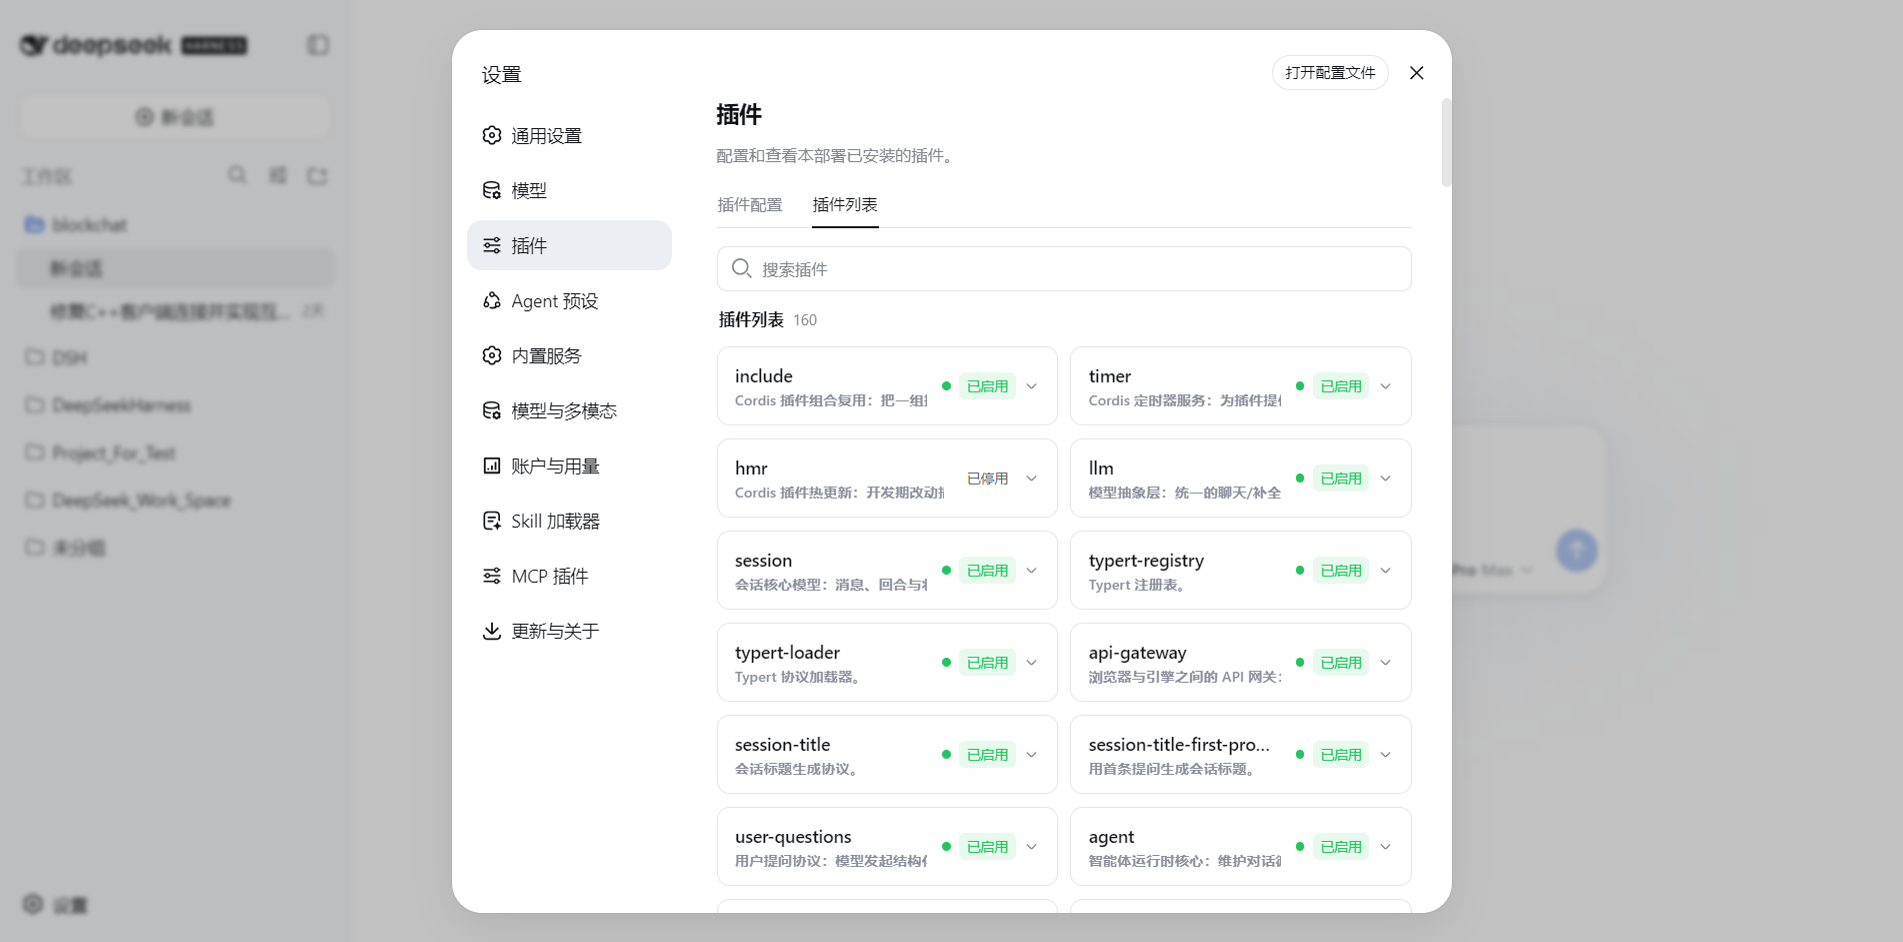Expand the include plugin card

[x=1032, y=386]
